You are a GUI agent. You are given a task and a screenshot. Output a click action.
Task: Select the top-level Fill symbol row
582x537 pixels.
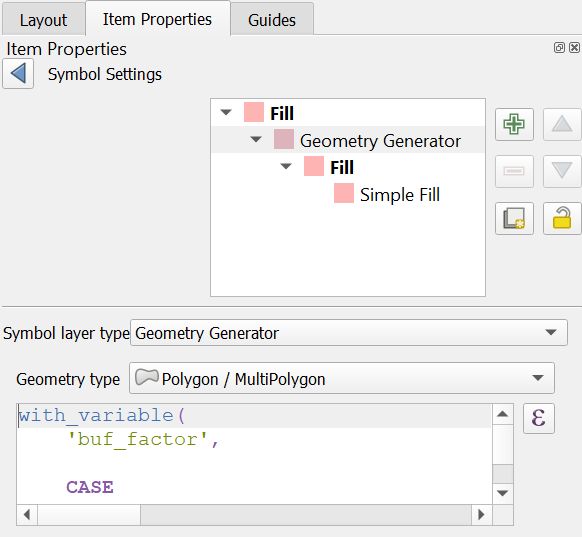[348, 113]
